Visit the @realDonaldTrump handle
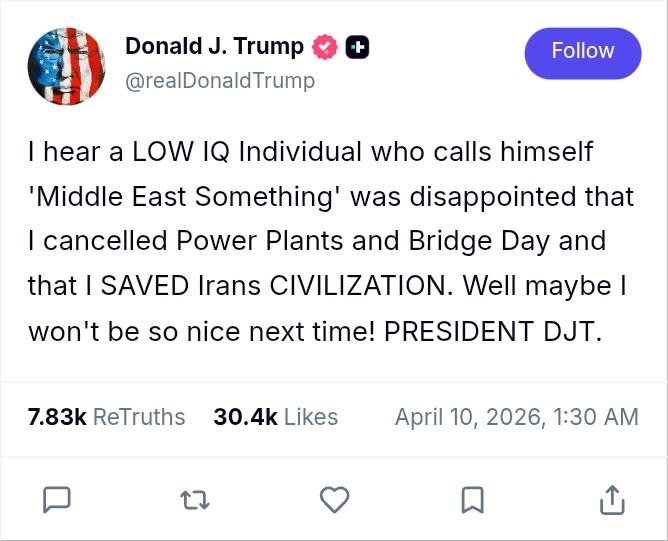Image resolution: width=668 pixels, height=541 pixels. click(x=220, y=81)
